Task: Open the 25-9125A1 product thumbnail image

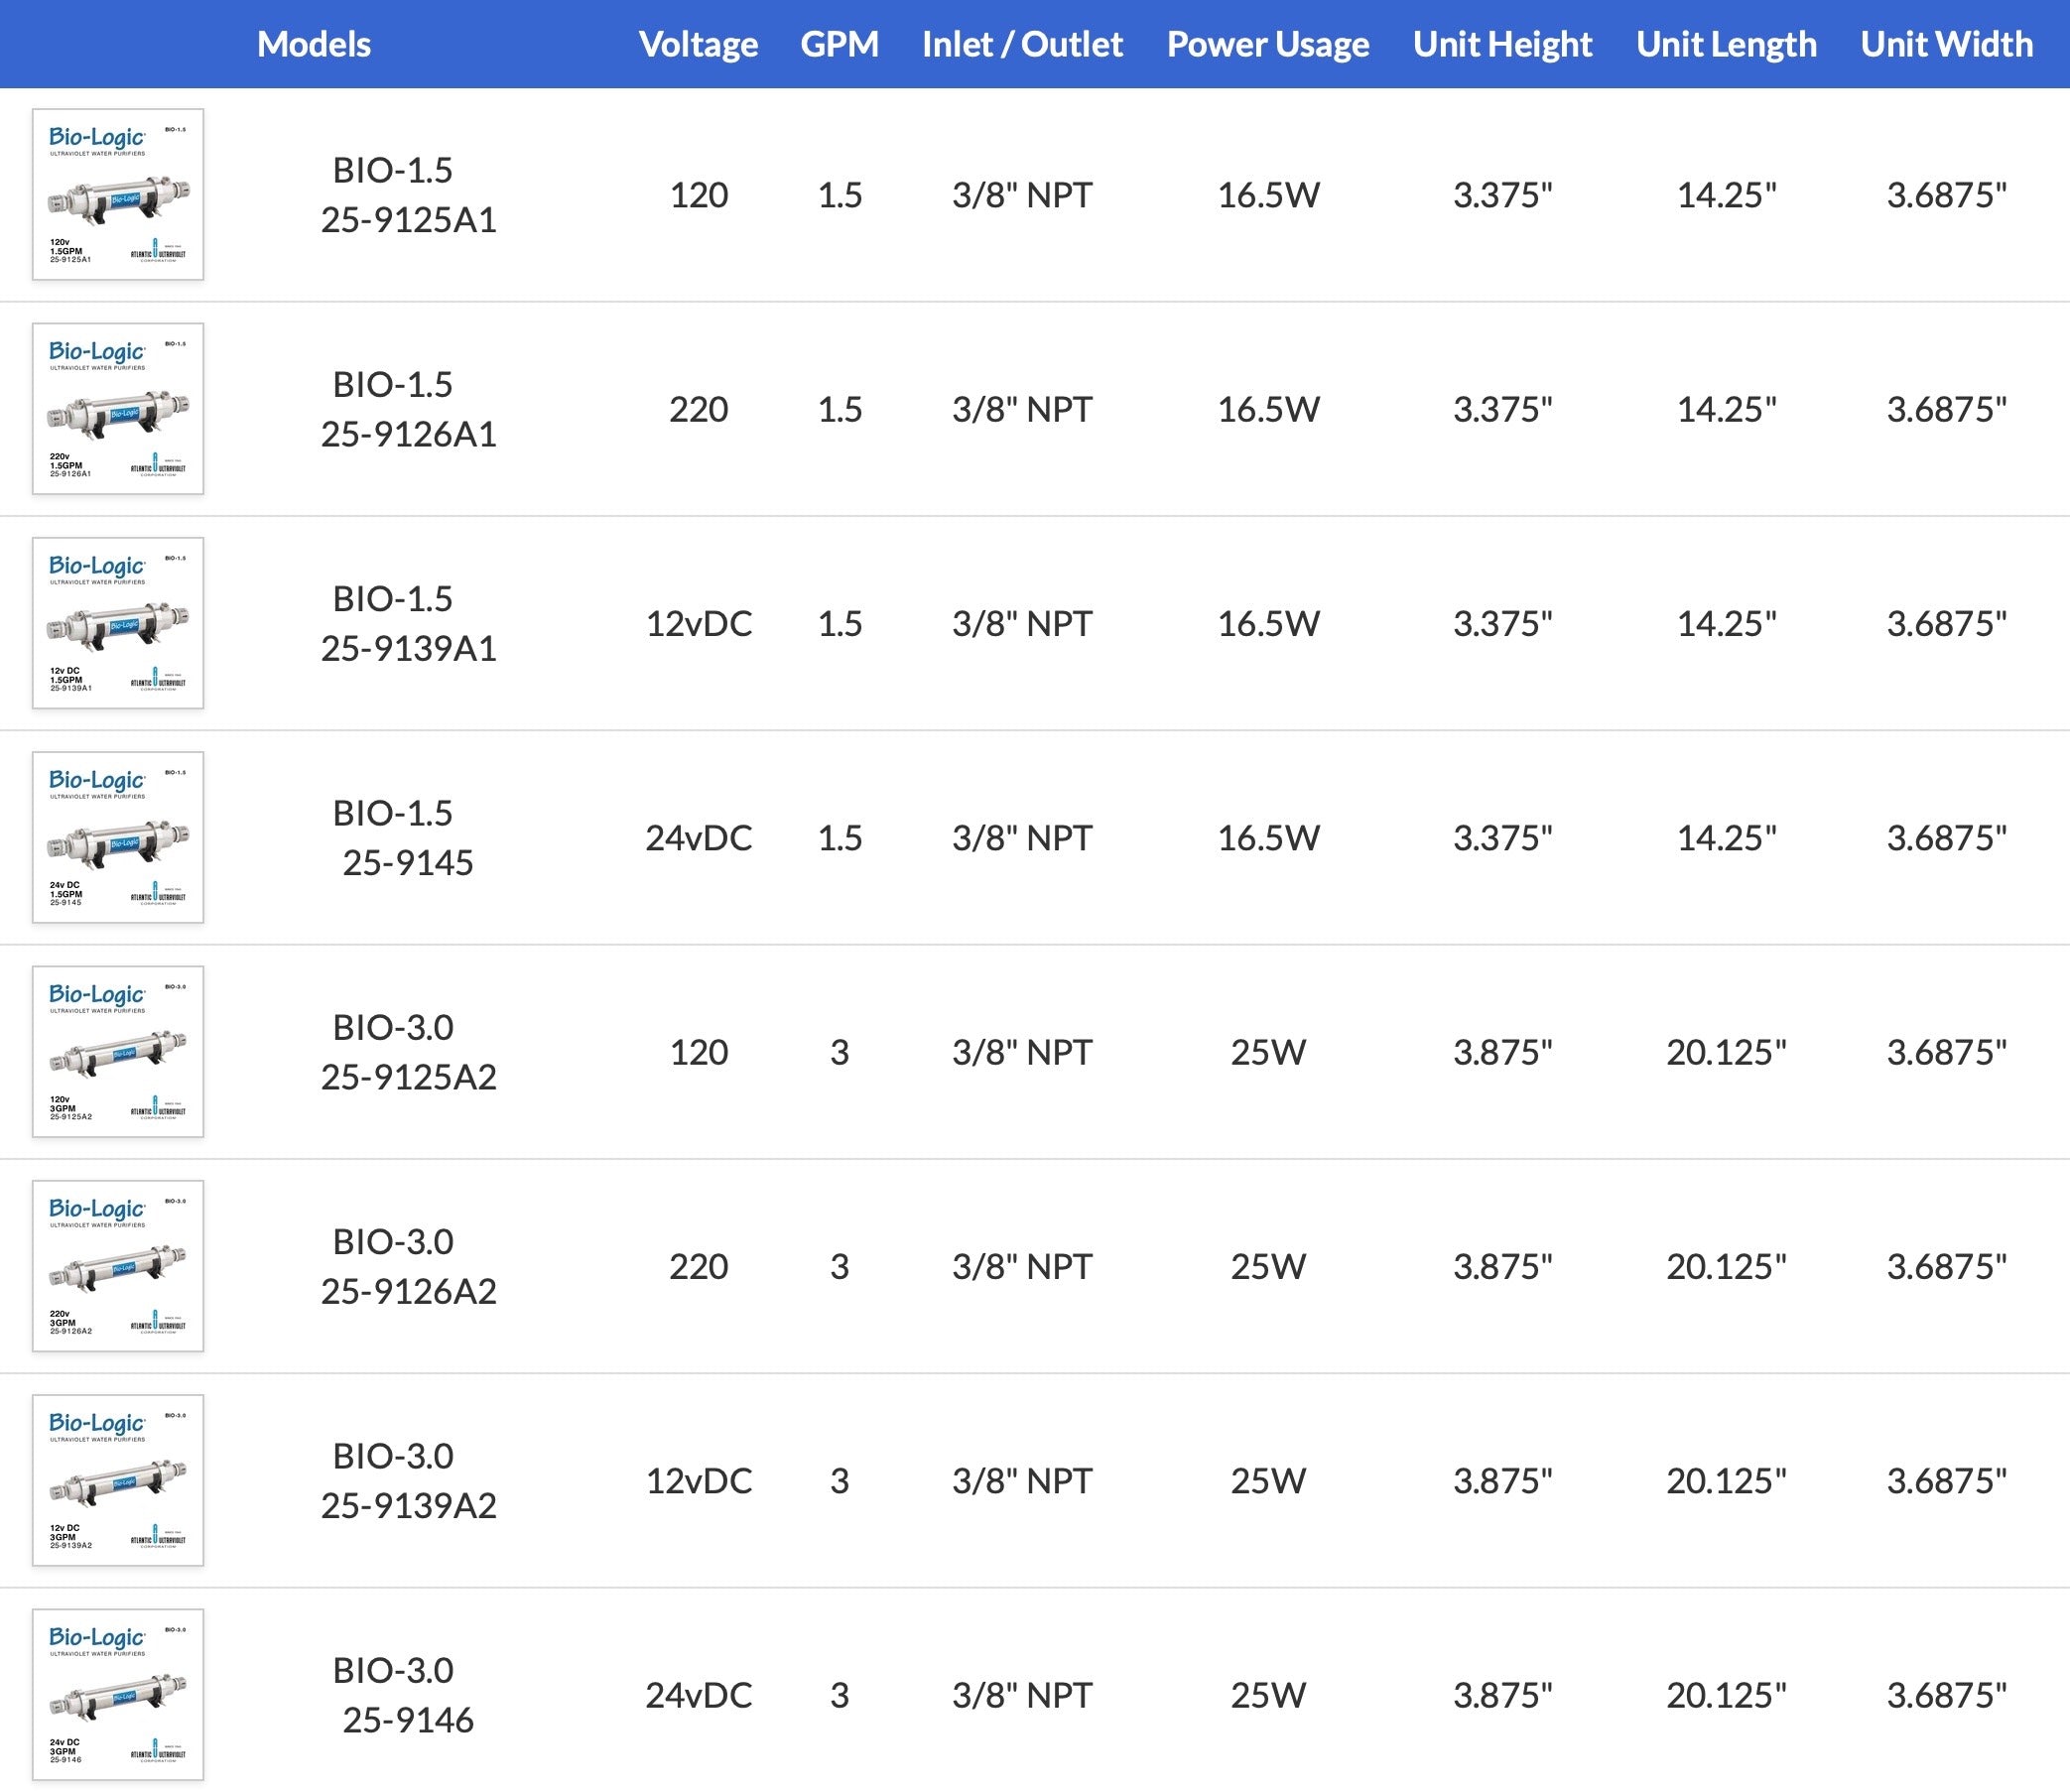Action: 118,194
